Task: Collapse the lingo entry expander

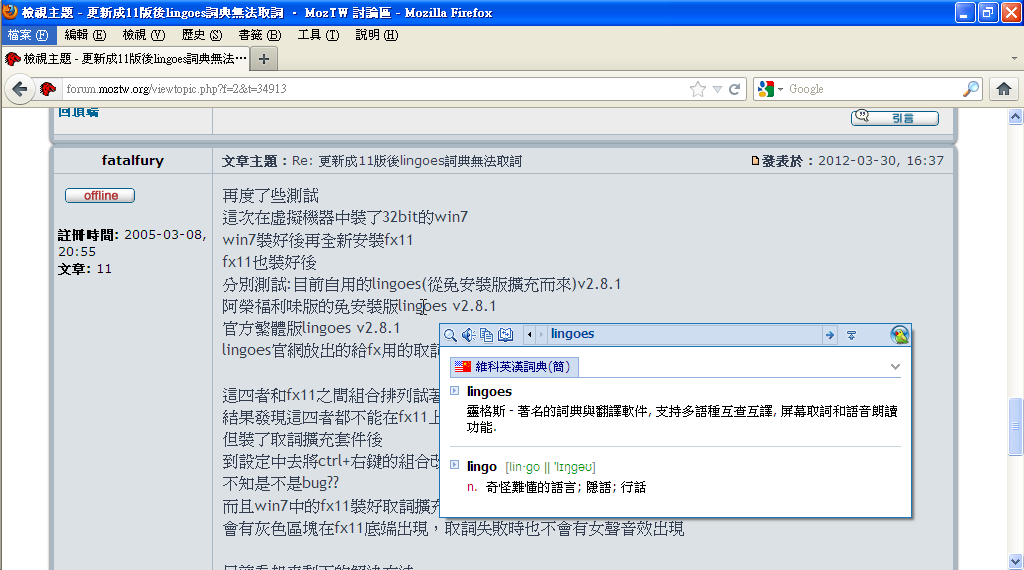Action: pos(455,465)
